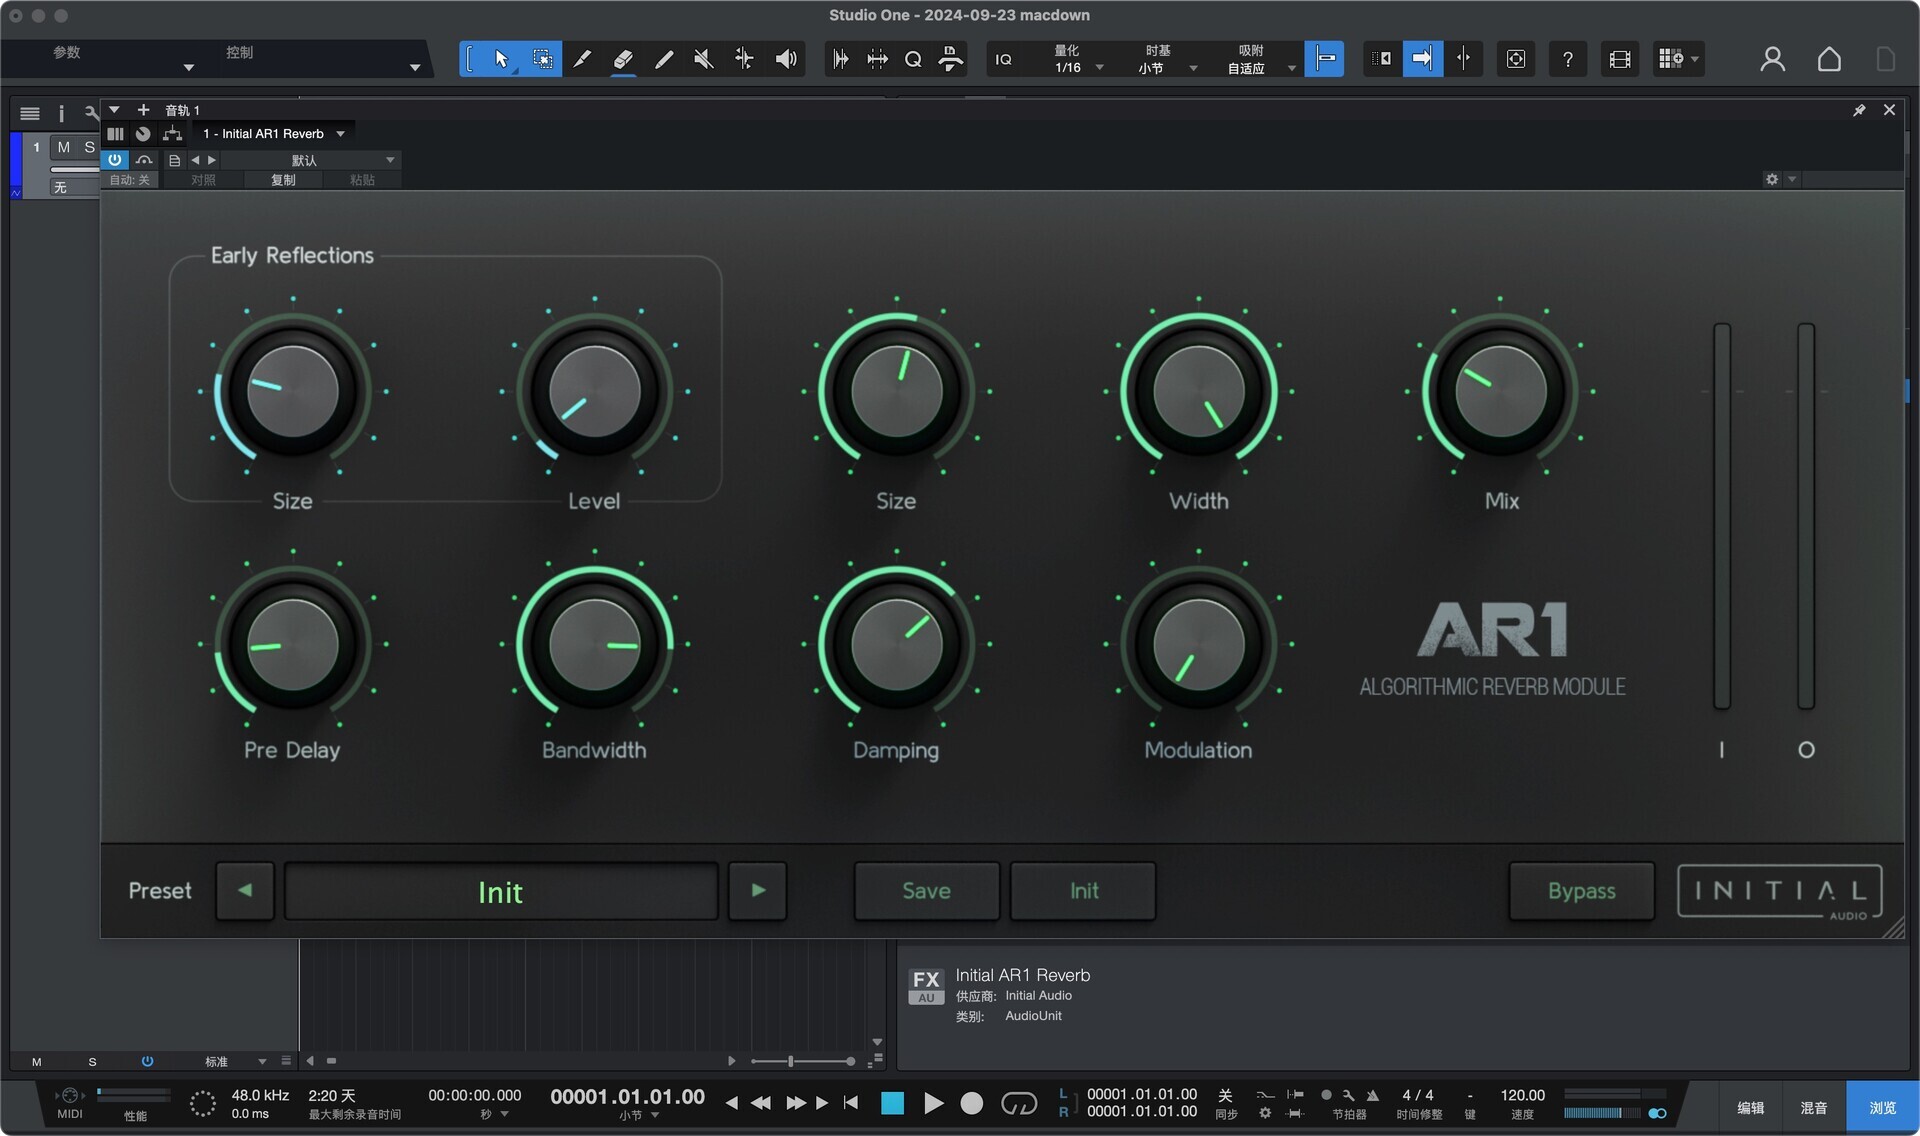This screenshot has height=1136, width=1920.
Task: Click the Record transport button
Action: point(971,1103)
